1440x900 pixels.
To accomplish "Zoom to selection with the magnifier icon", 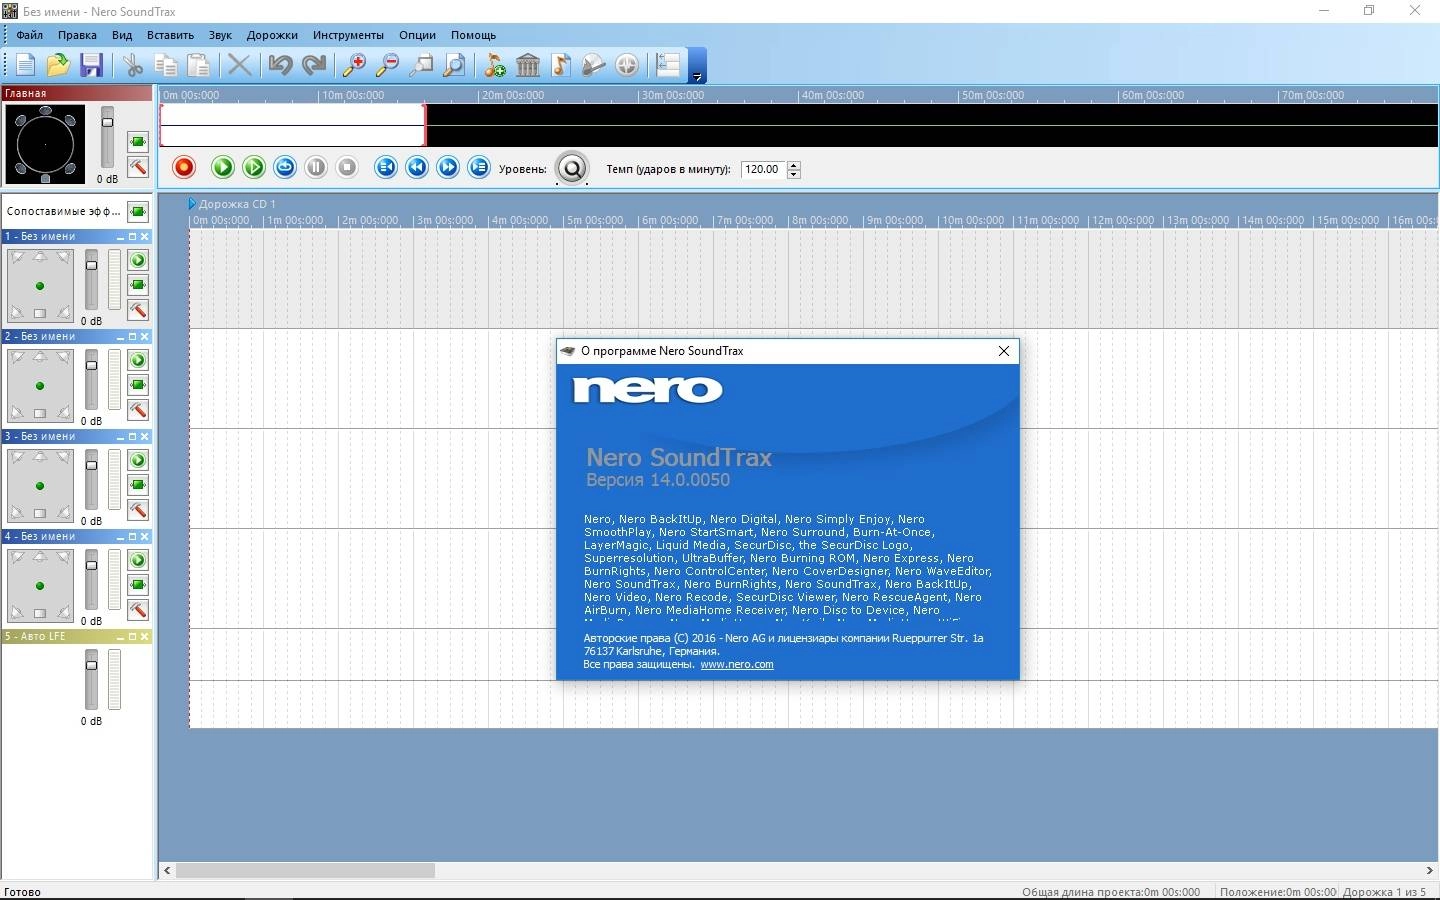I will pos(421,66).
